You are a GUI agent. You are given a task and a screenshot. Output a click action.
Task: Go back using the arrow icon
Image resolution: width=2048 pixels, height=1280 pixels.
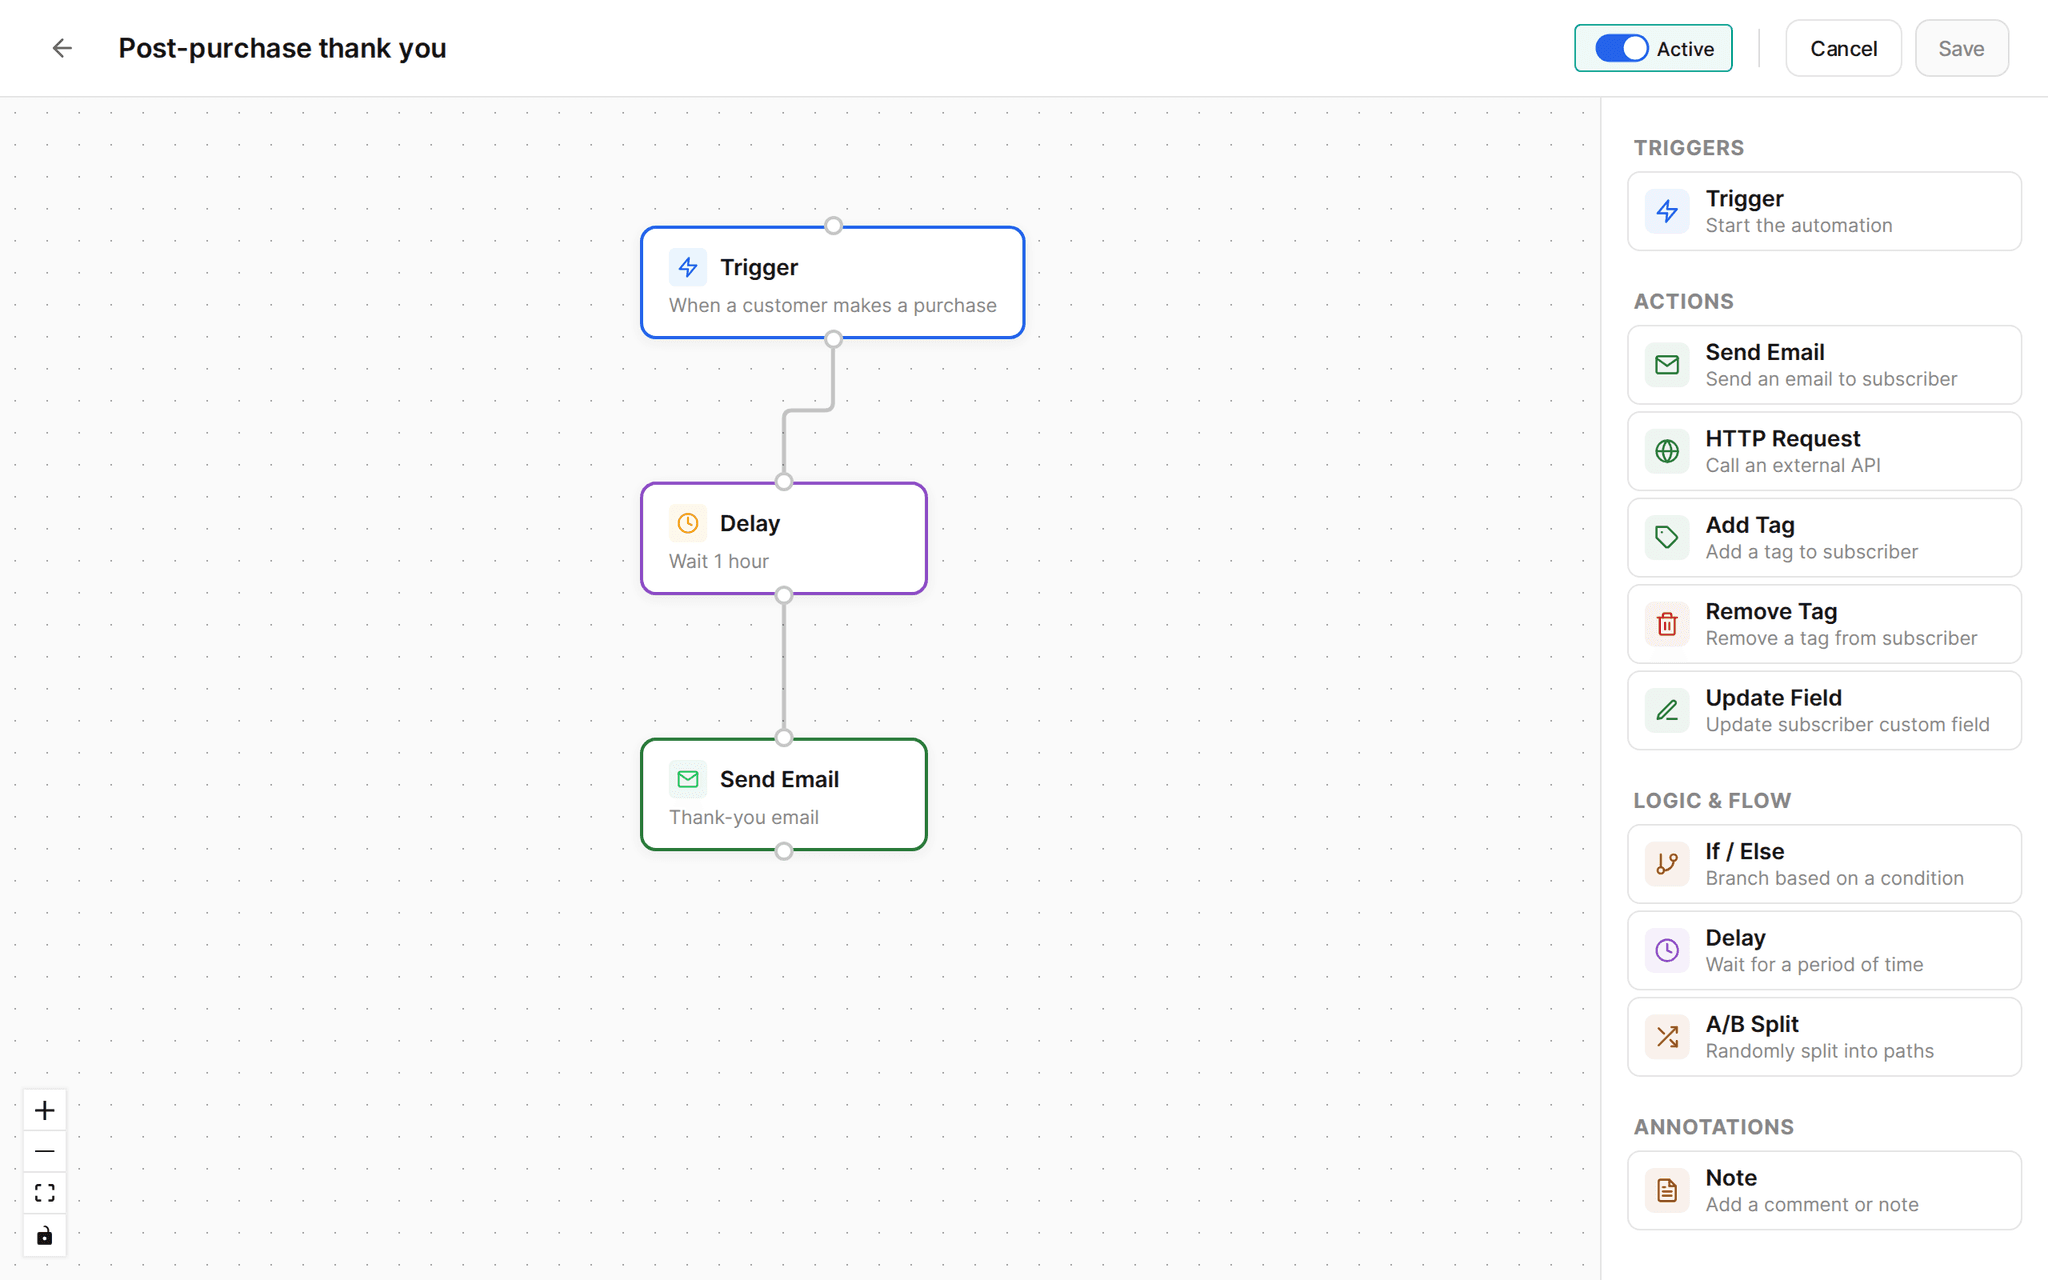point(62,48)
